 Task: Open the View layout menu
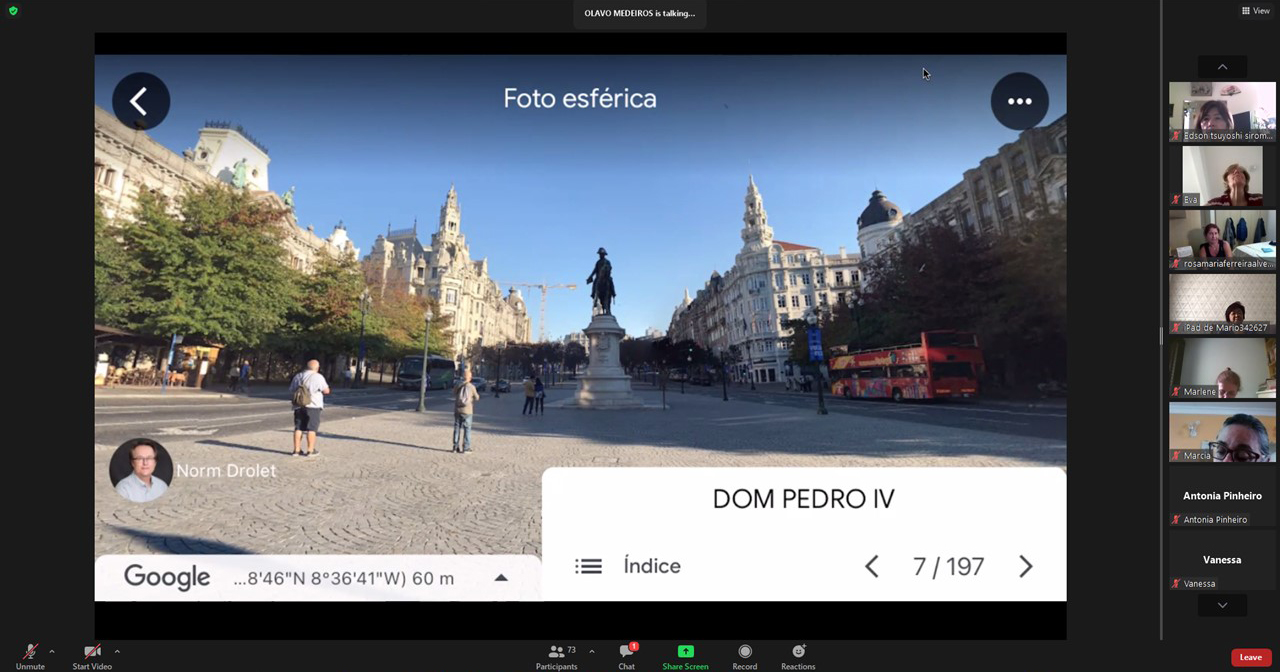coord(1255,11)
